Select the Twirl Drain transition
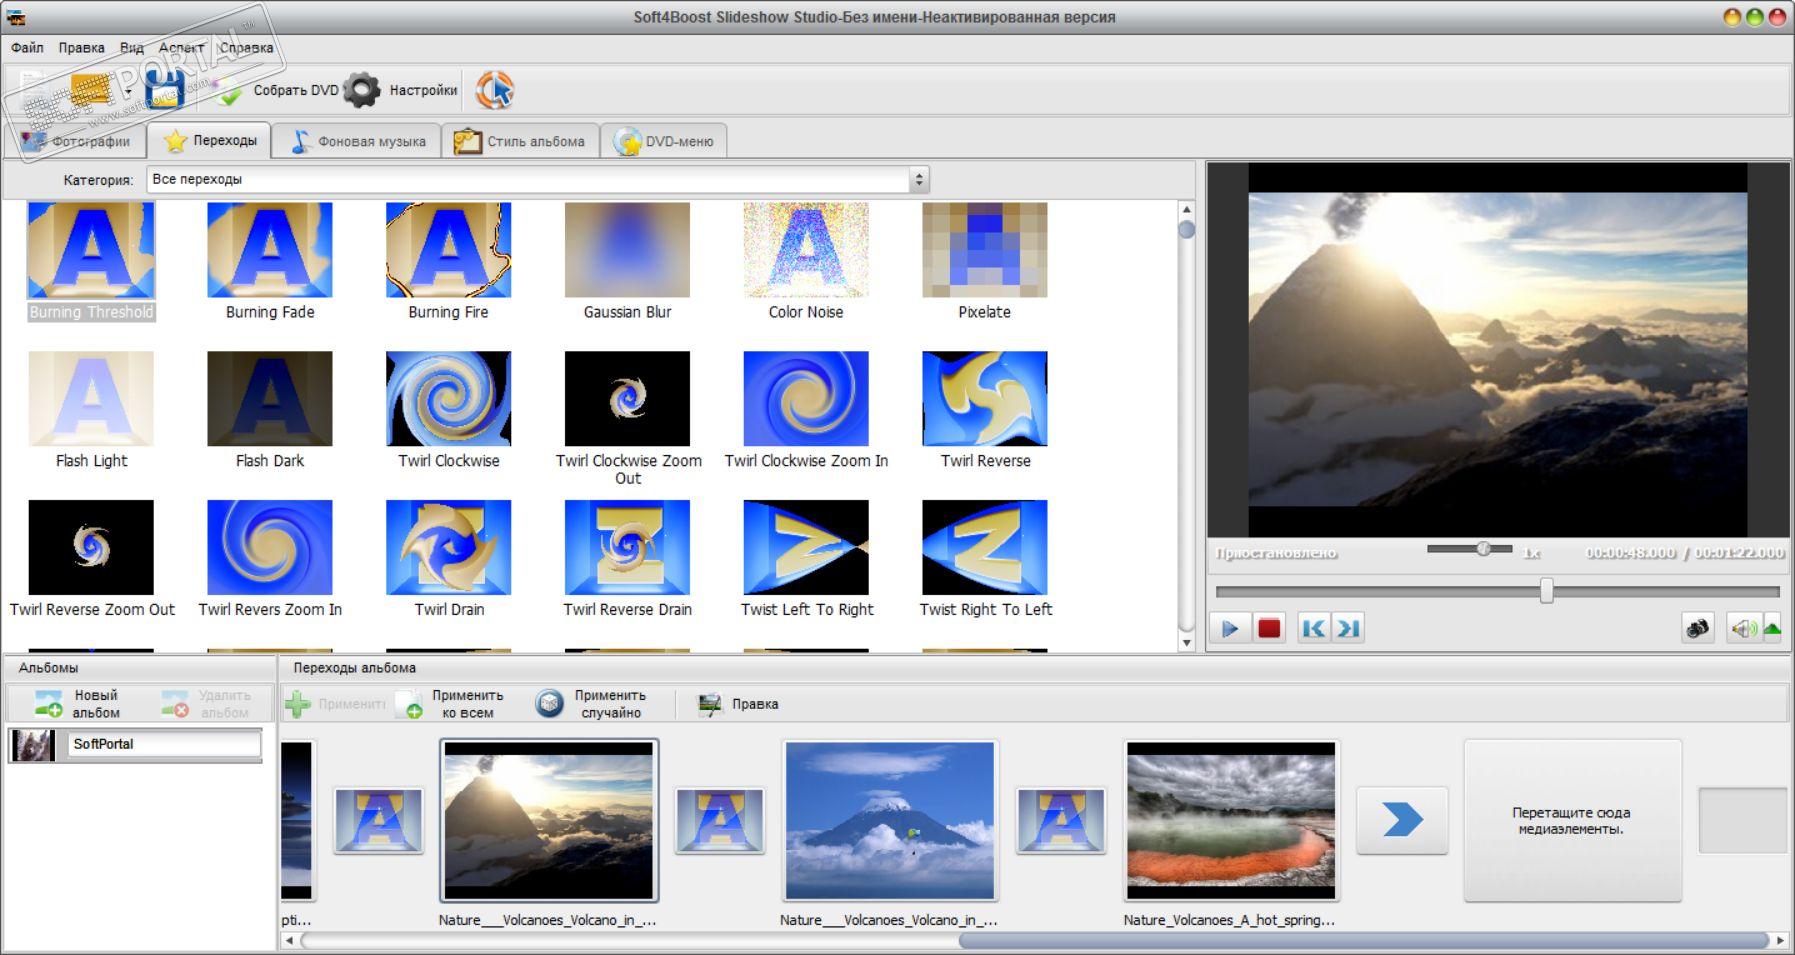This screenshot has height=955, width=1795. (448, 559)
